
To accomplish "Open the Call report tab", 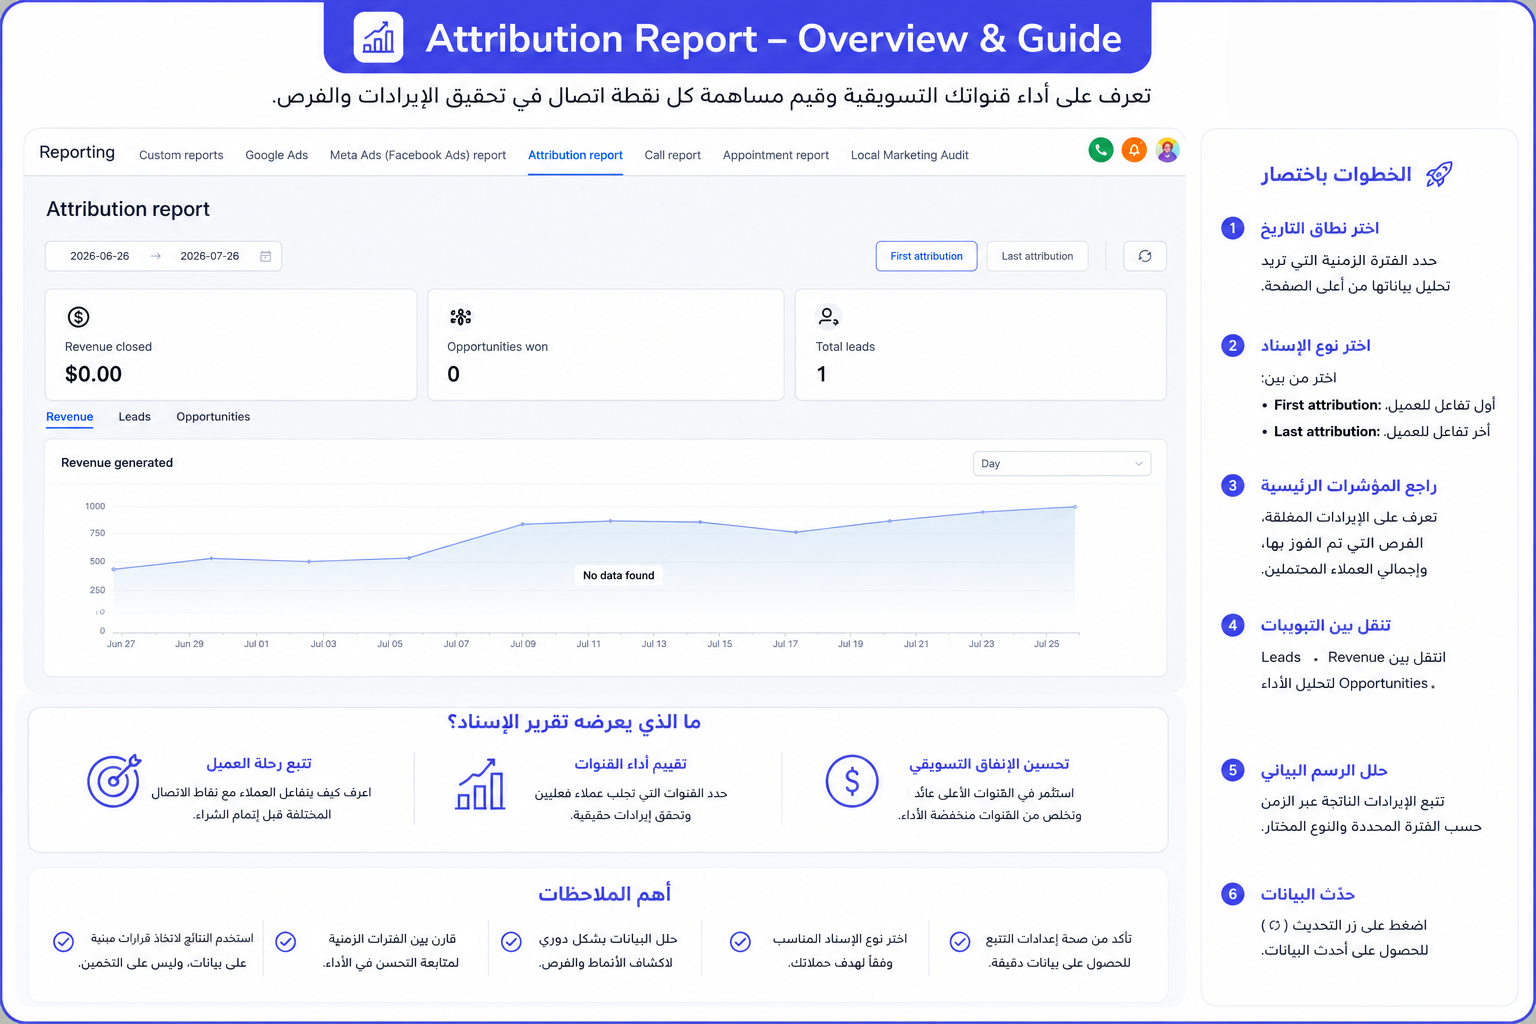I will coord(672,155).
